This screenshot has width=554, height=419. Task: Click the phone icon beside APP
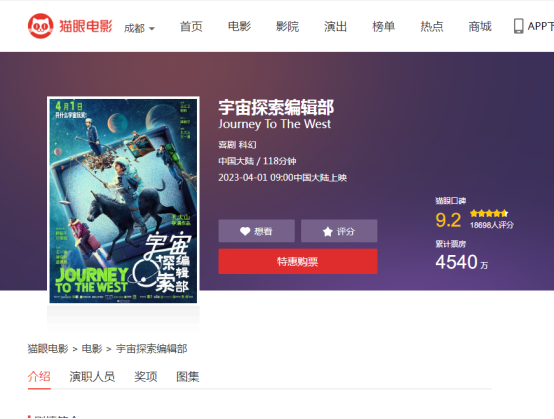518,26
